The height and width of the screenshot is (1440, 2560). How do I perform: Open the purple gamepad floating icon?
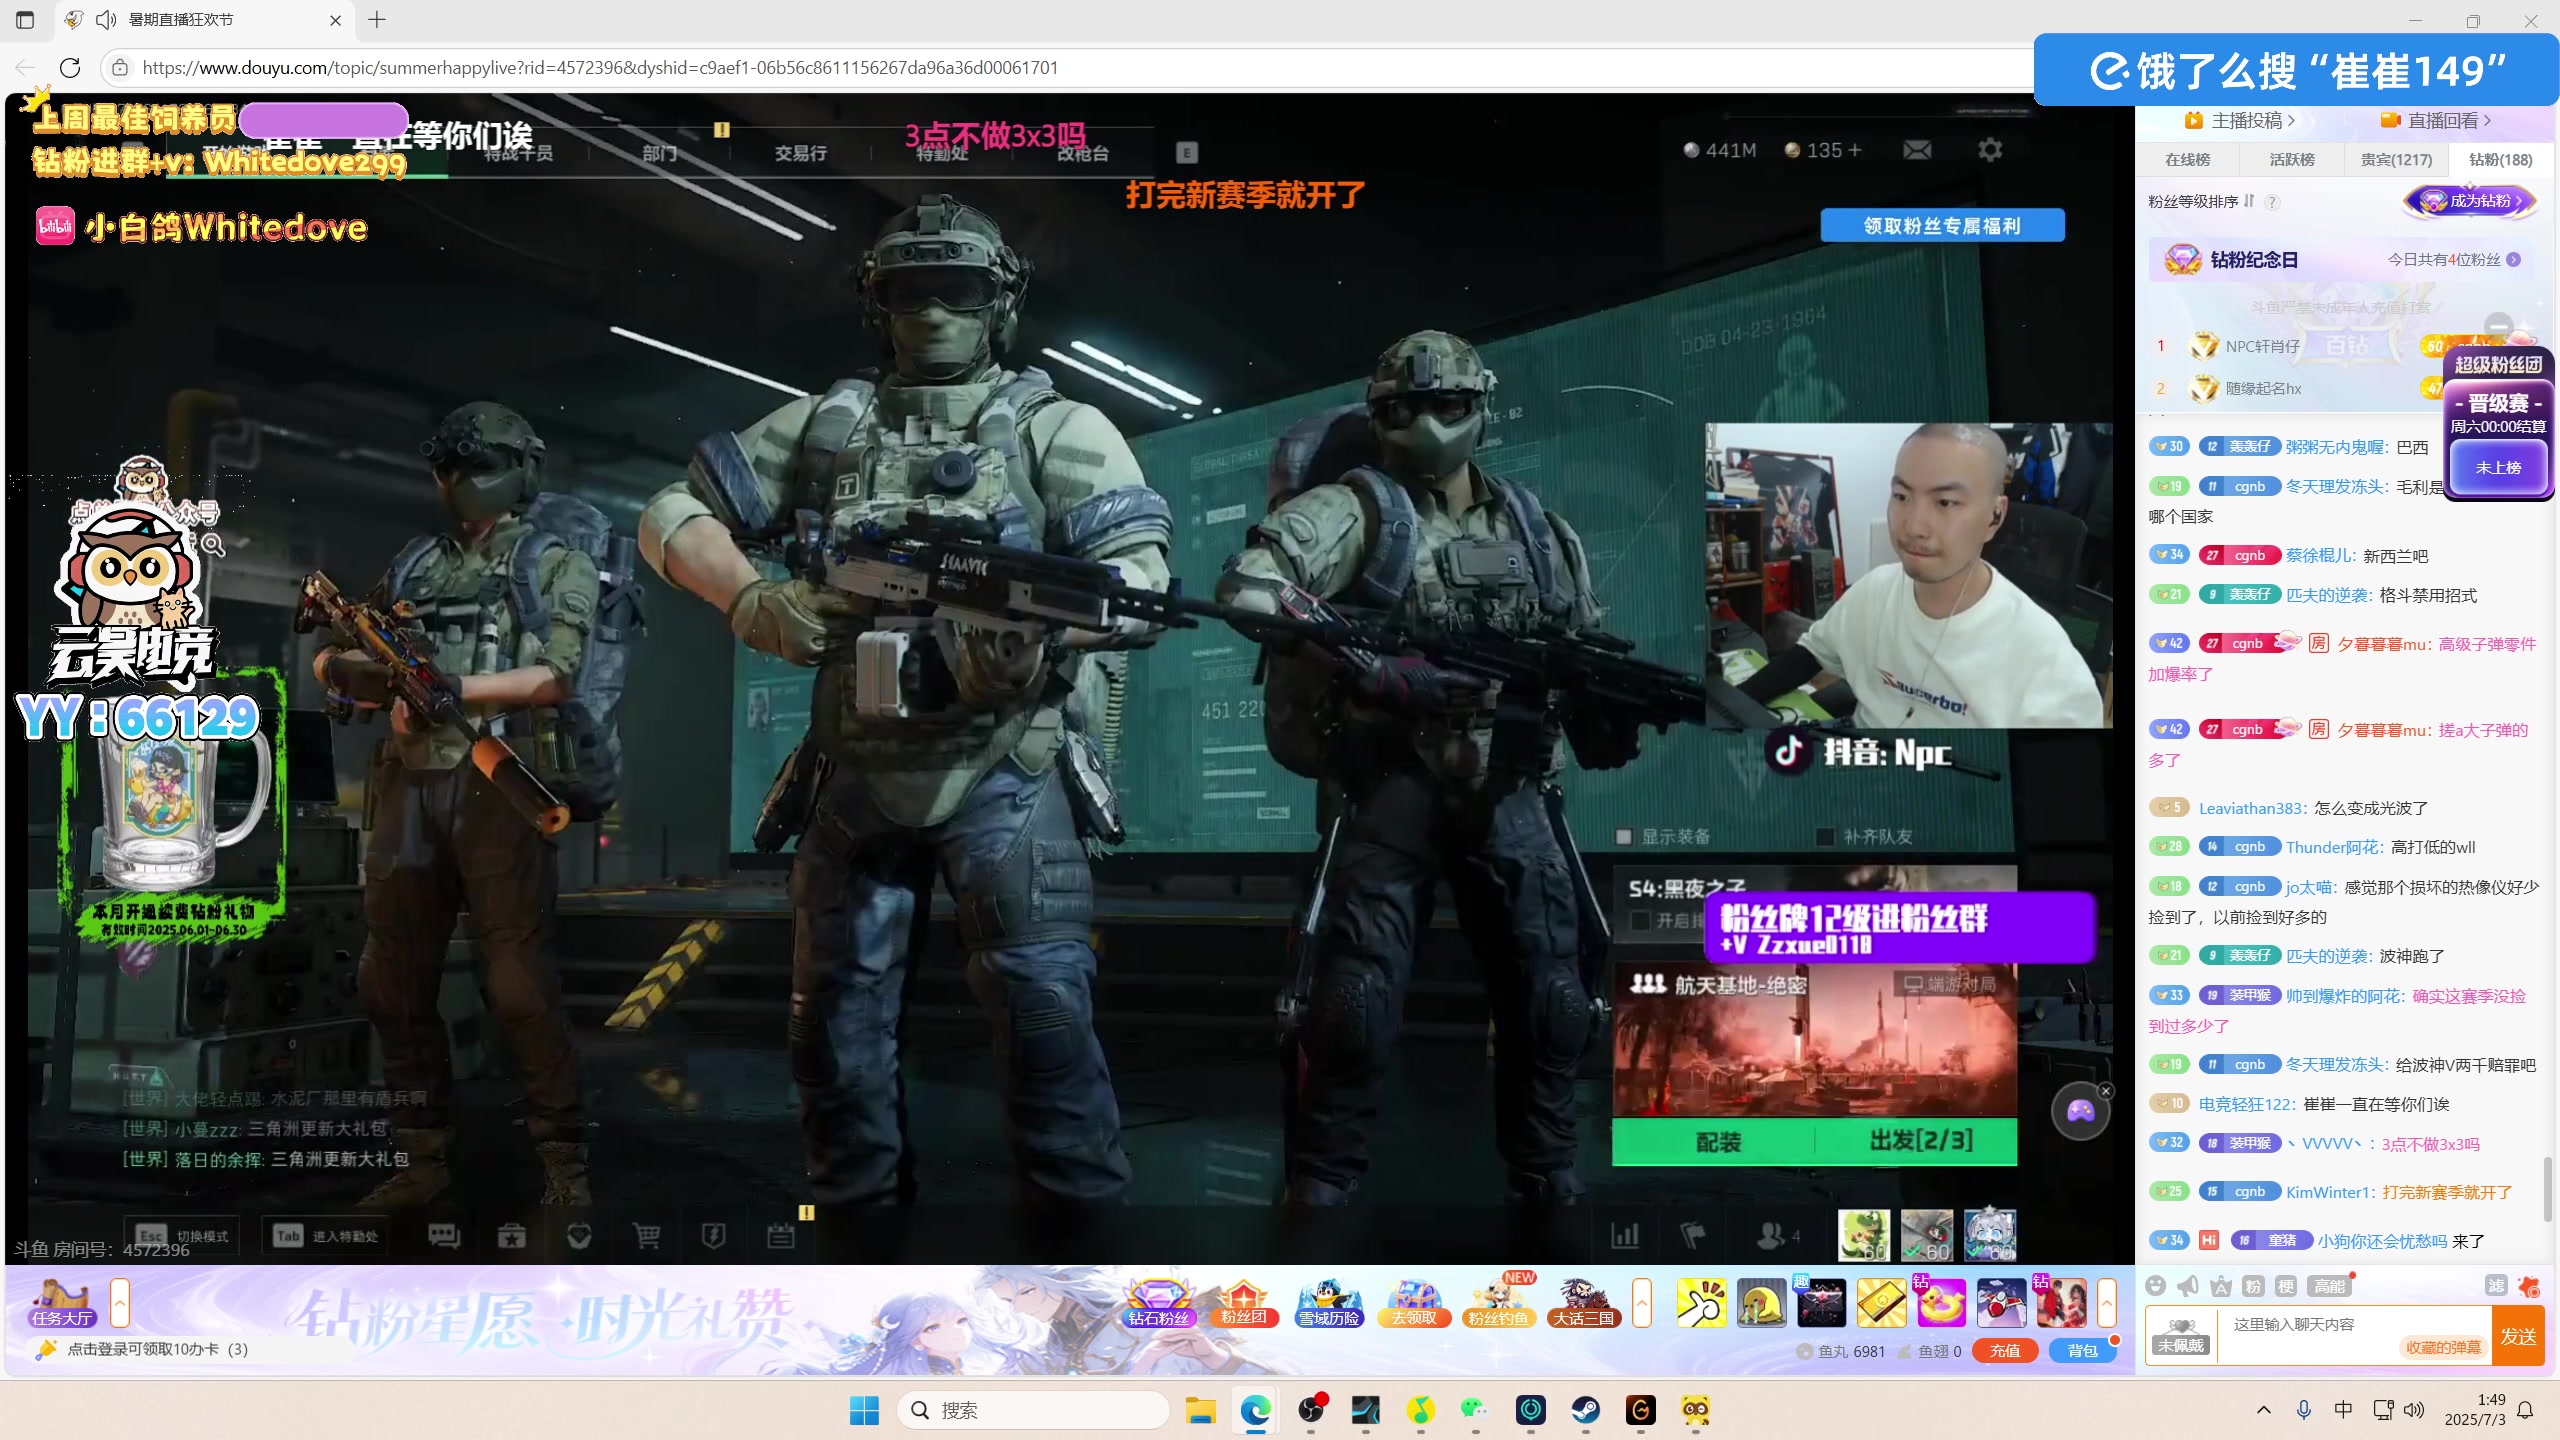2080,1111
